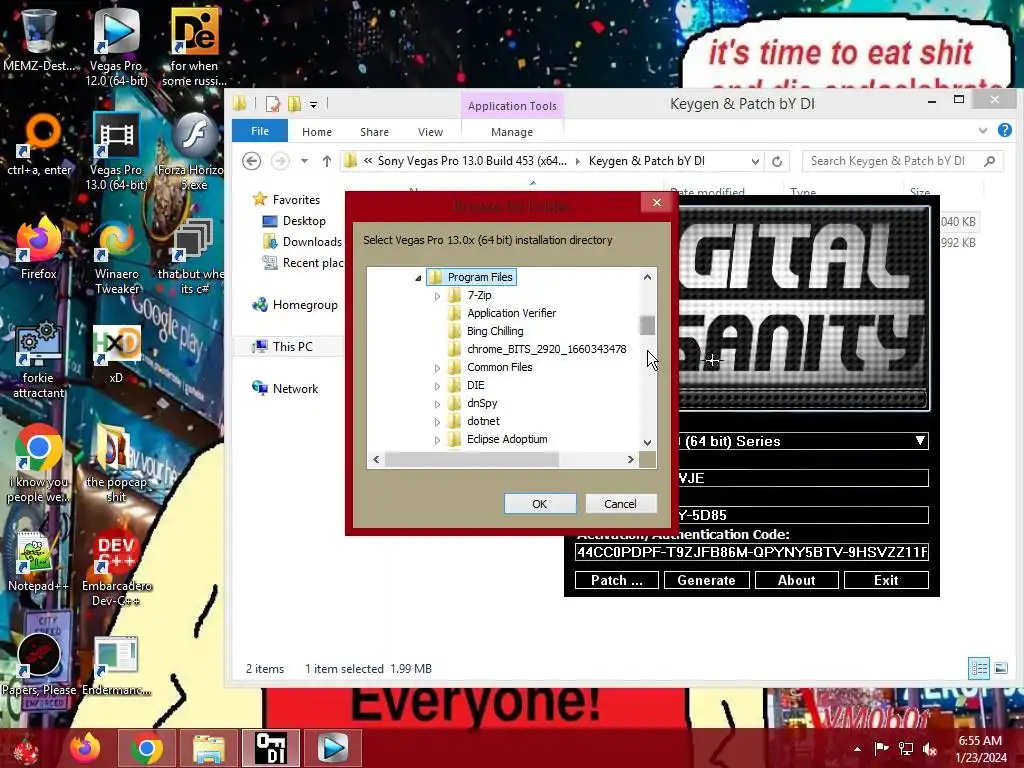1024x768 pixels.
Task: Open Vegas Pro 13.0 (64-bit) desktop shortcut
Action: [116, 152]
